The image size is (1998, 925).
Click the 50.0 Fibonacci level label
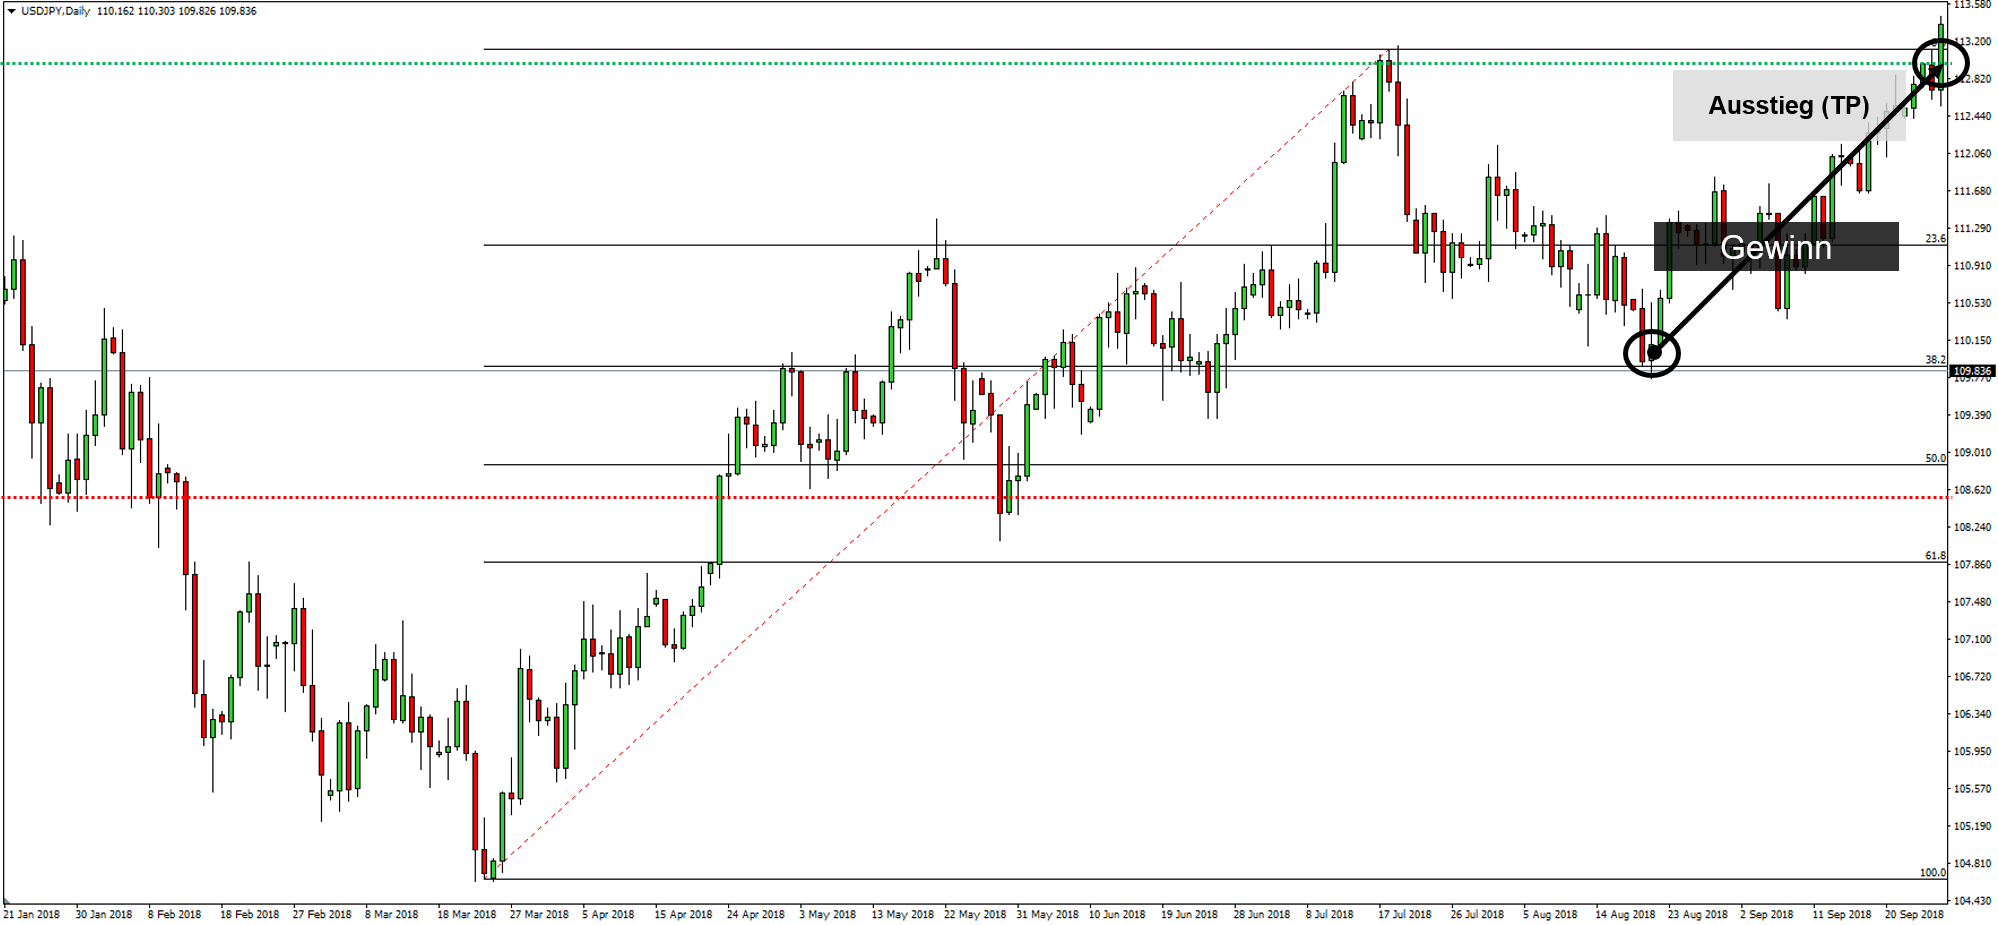pyautogui.click(x=1936, y=458)
